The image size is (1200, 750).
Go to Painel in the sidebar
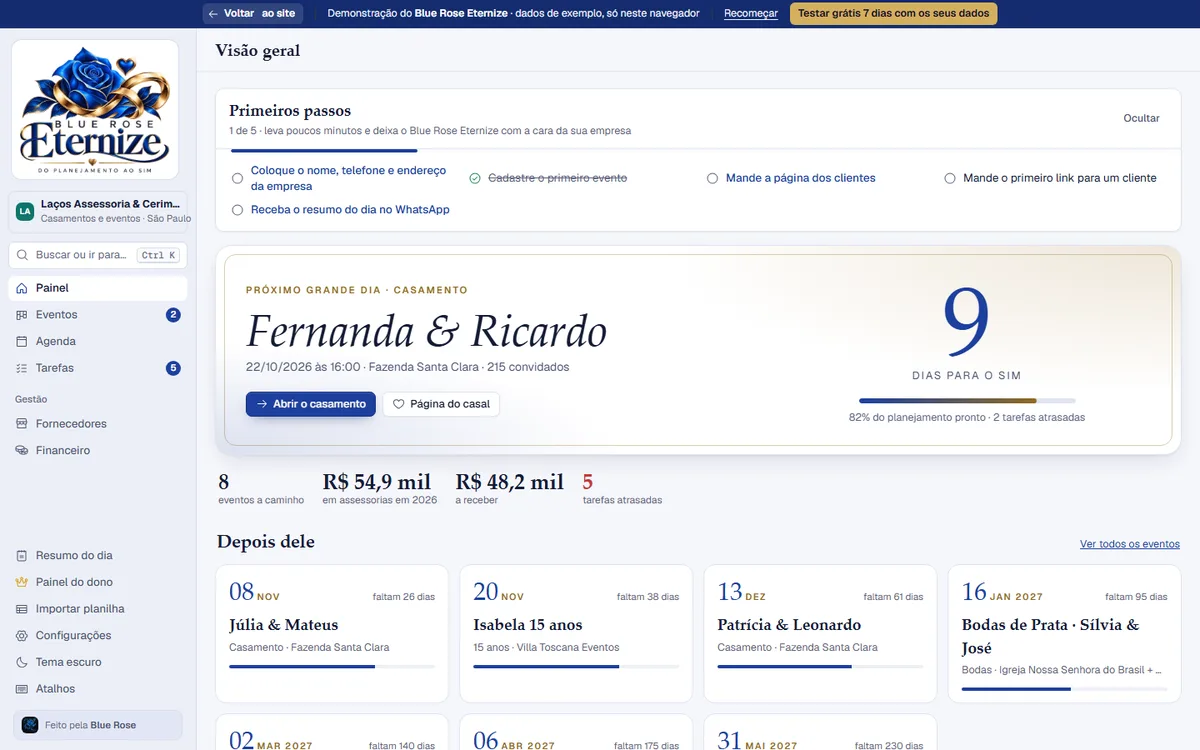tap(98, 288)
